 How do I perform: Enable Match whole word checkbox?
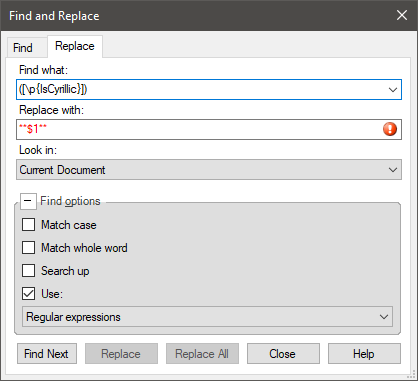point(28,248)
